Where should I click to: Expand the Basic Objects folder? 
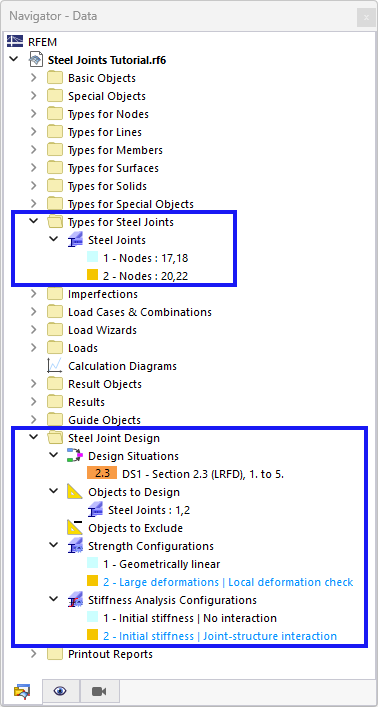pyautogui.click(x=34, y=78)
